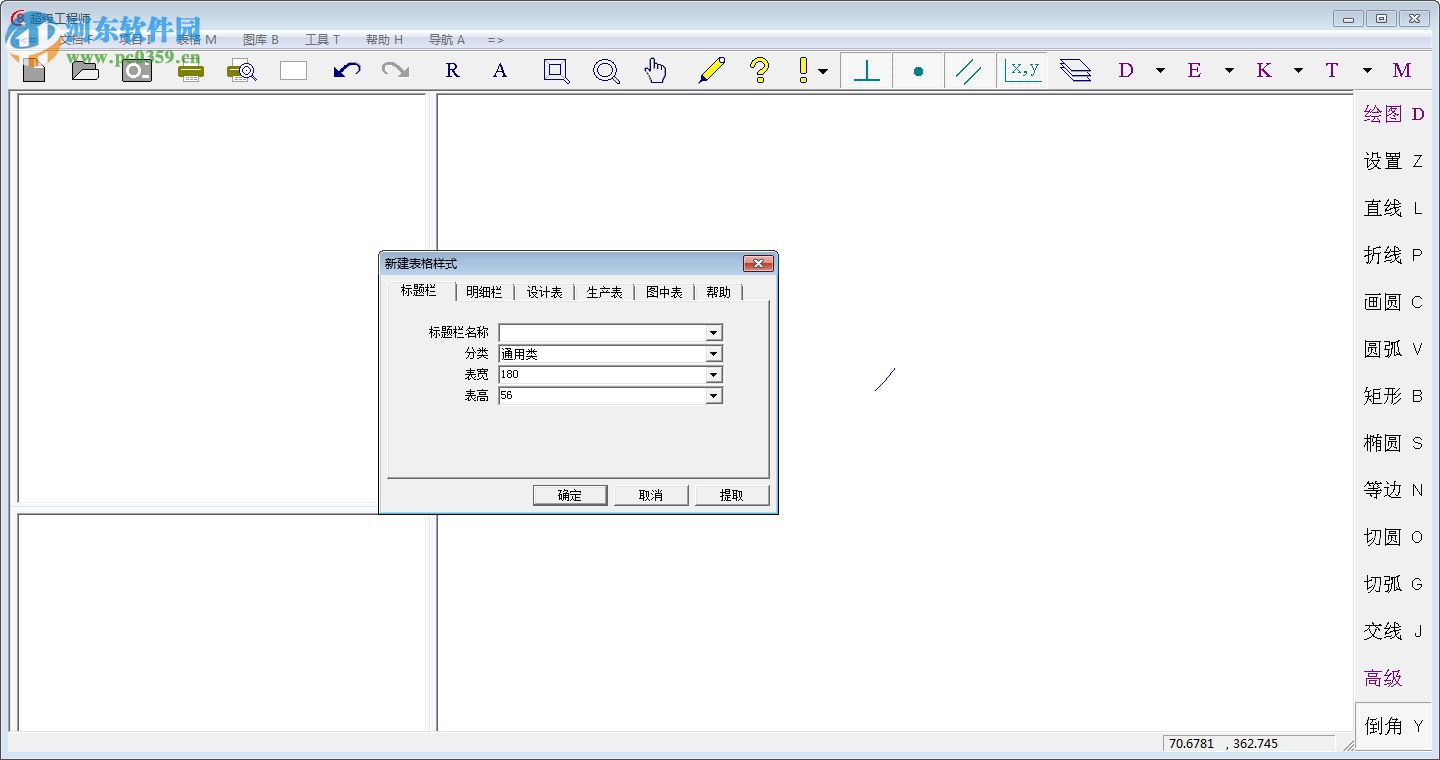Toggle the x,y coordinate button
1440x760 pixels.
coord(1022,70)
